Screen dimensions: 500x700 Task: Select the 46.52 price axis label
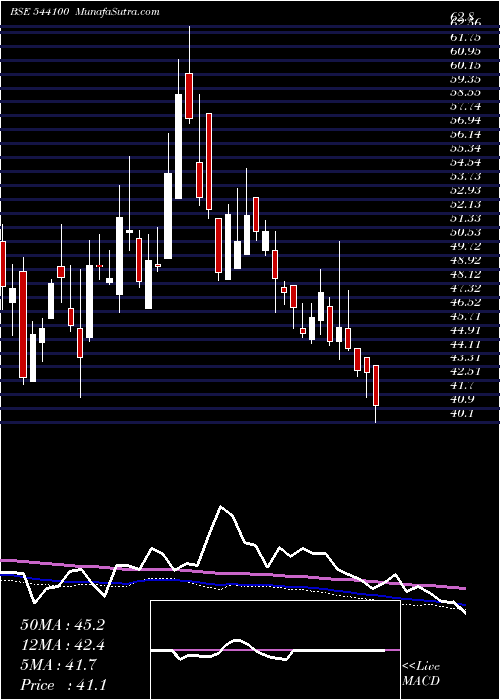(465, 301)
